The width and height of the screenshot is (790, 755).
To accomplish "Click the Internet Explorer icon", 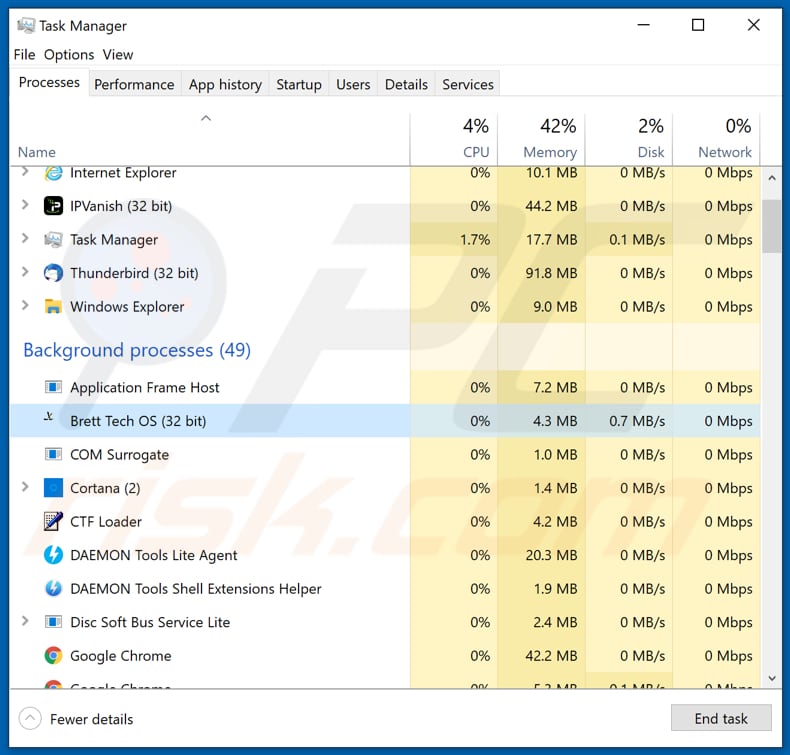I will click(54, 173).
